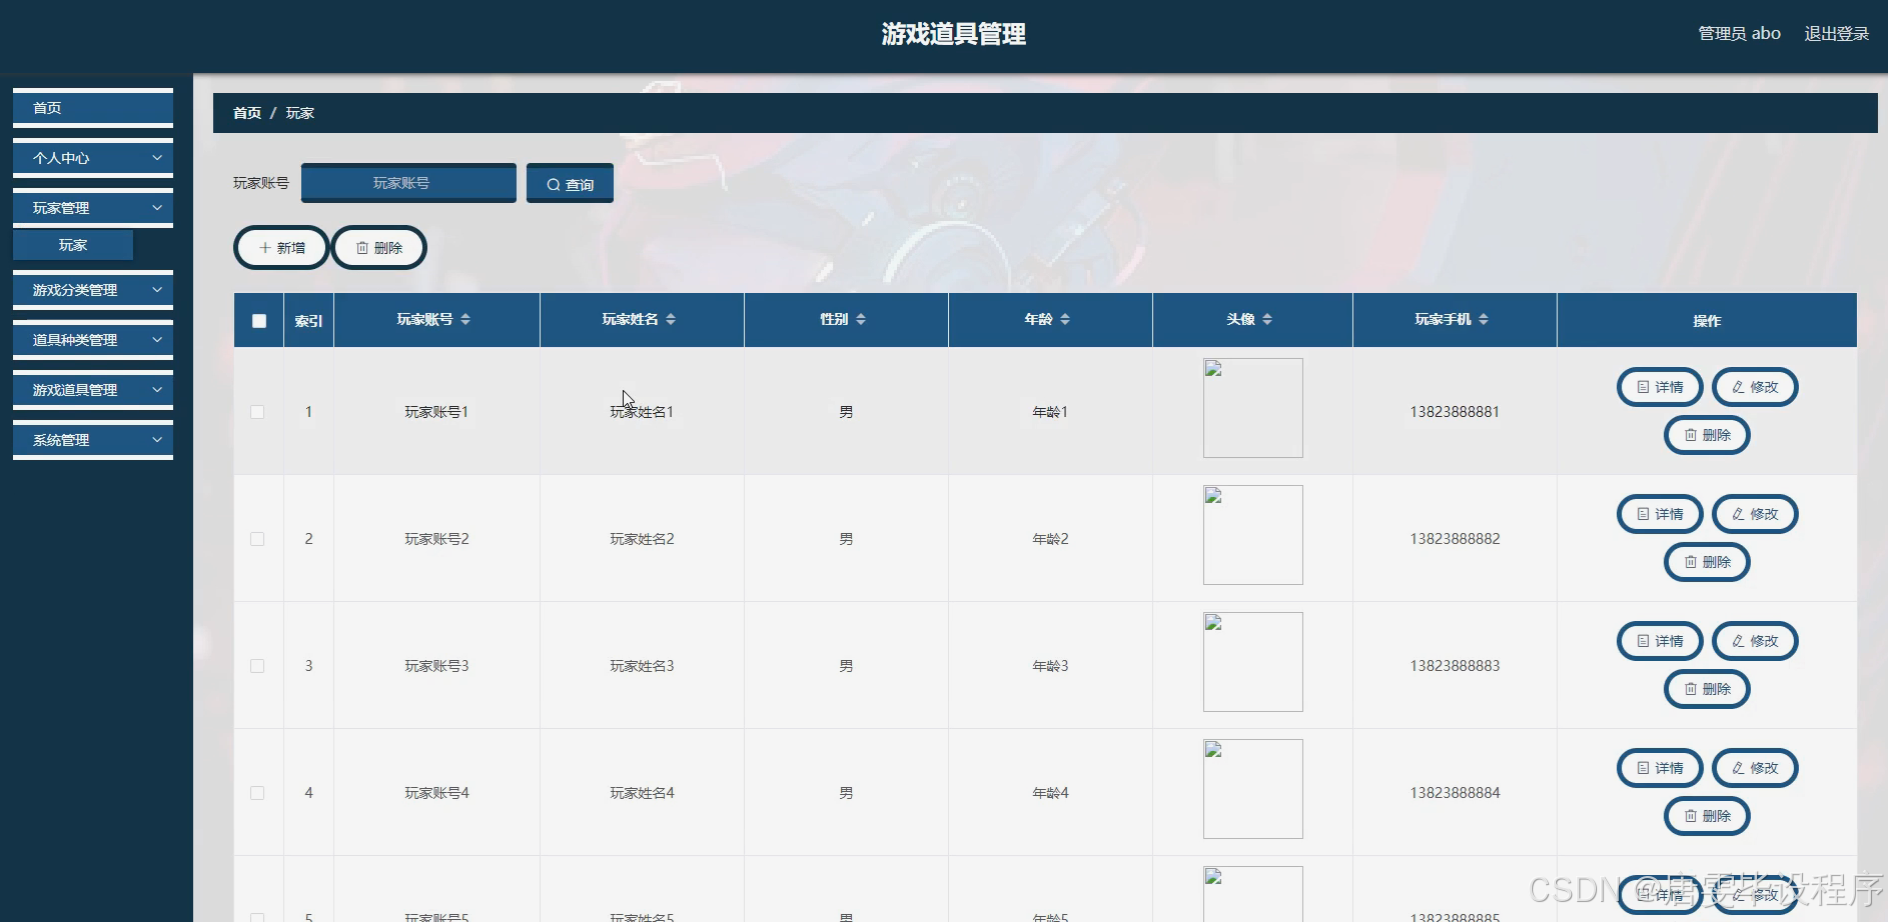Click 删除 for 玩家账号3 row
This screenshot has height=922, width=1888.
click(1707, 689)
